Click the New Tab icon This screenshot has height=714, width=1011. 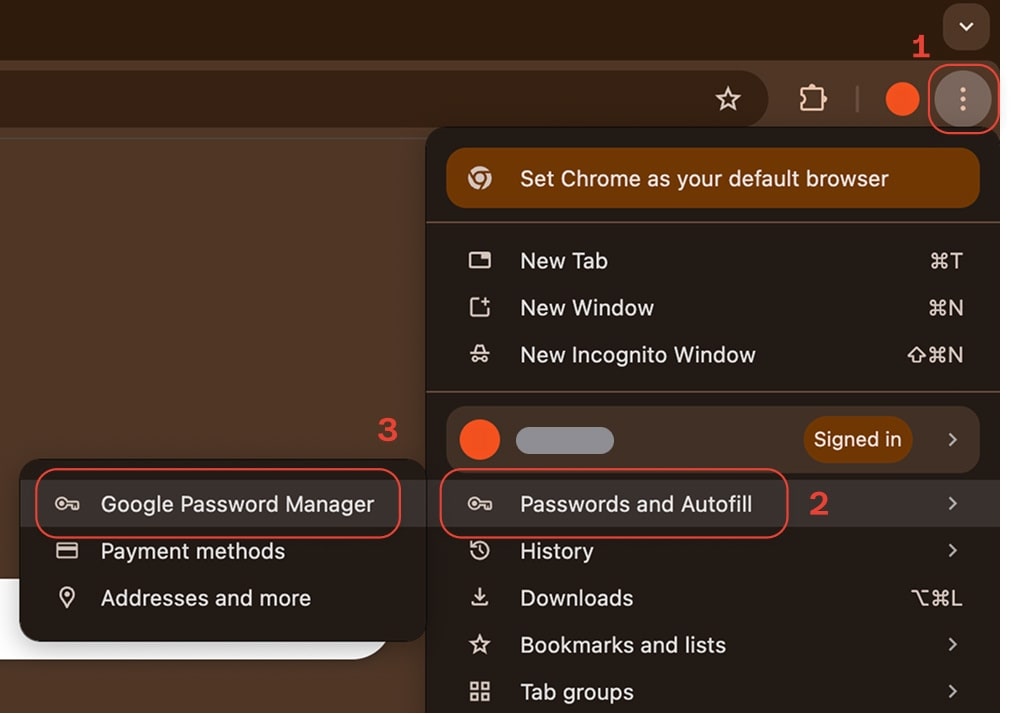(x=480, y=261)
